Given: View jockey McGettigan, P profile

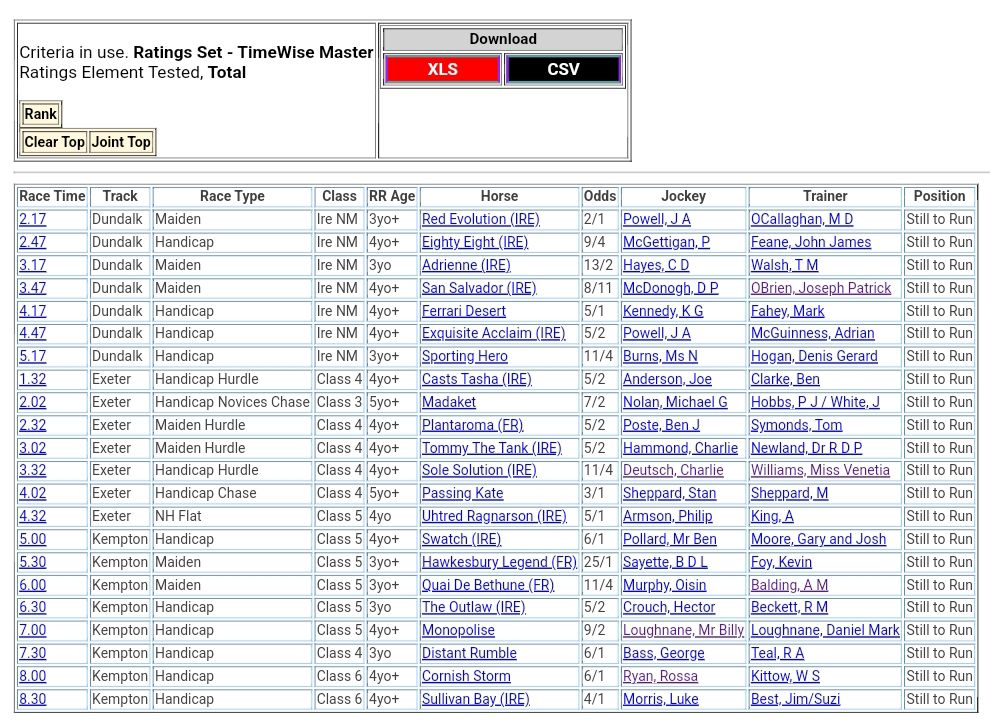Looking at the screenshot, I should pos(666,242).
